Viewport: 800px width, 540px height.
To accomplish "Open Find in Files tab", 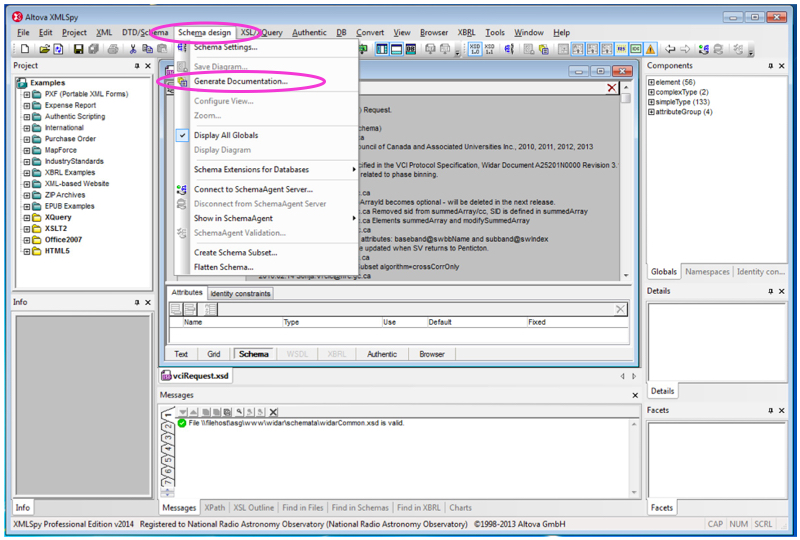I will point(303,508).
